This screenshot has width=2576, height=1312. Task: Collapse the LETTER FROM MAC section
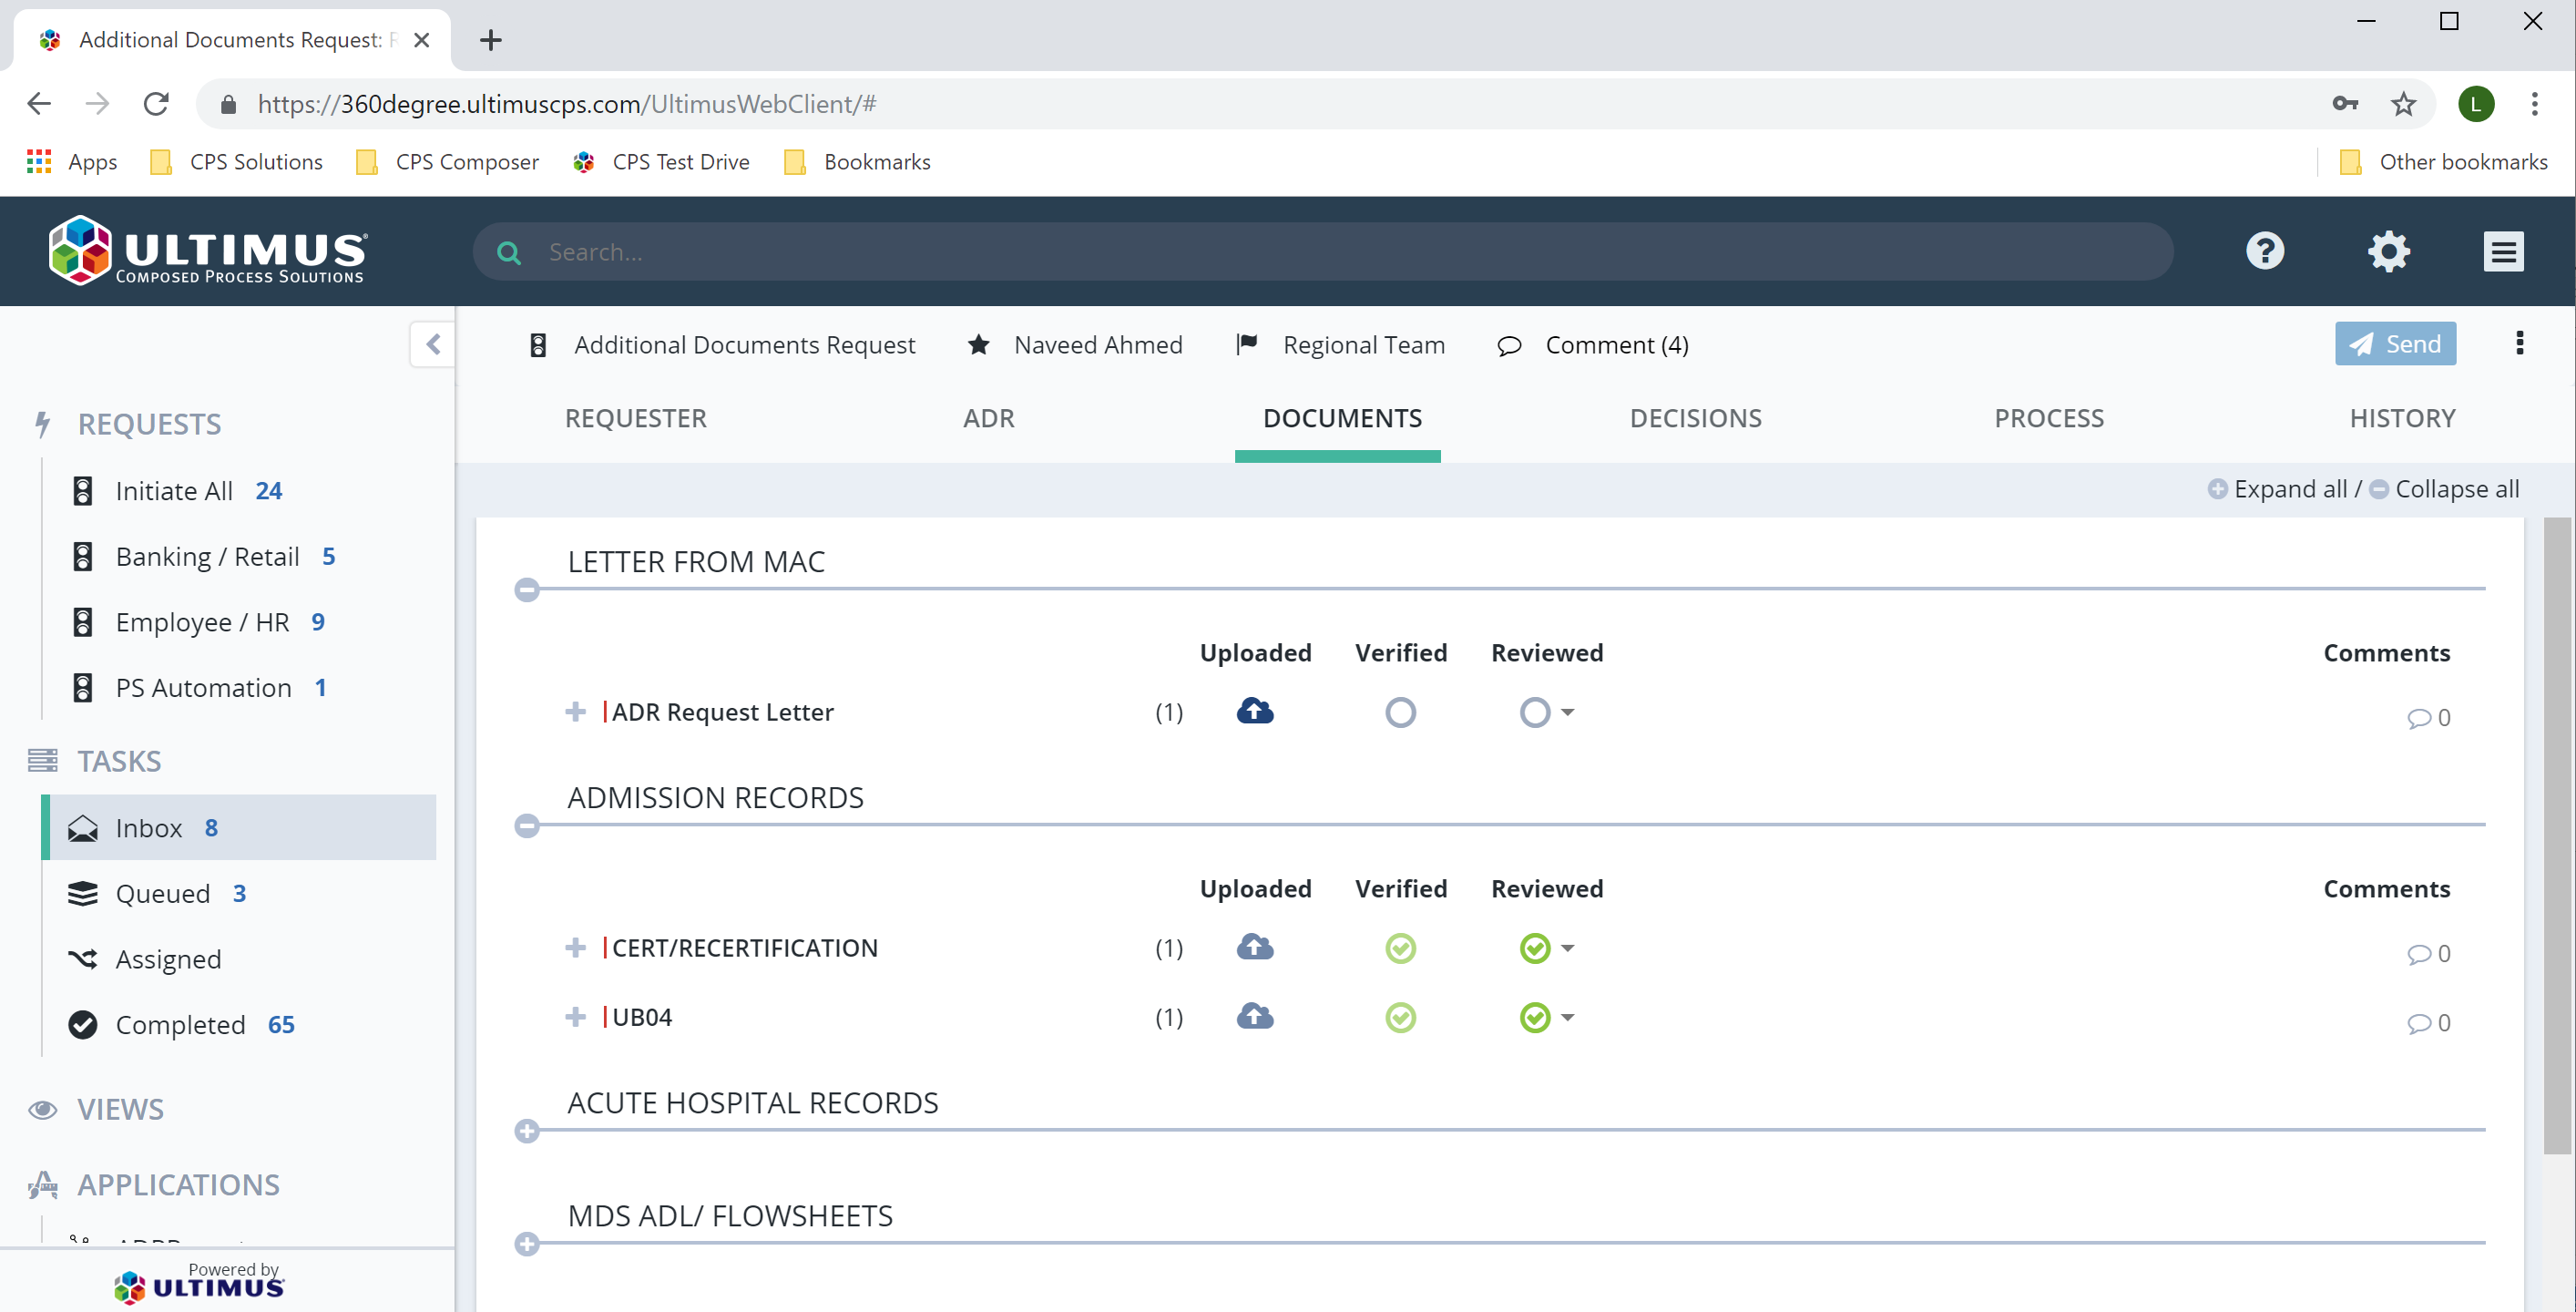point(527,589)
